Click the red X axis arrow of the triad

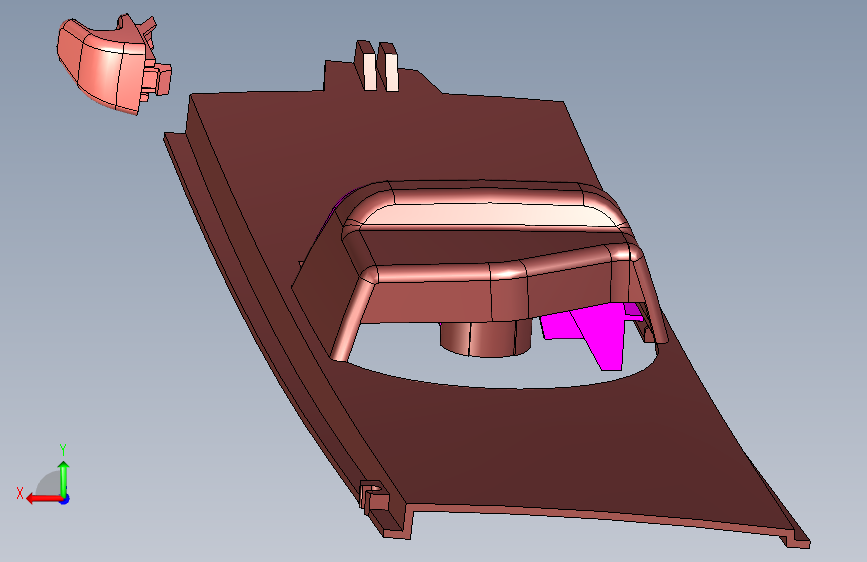pos(44,499)
